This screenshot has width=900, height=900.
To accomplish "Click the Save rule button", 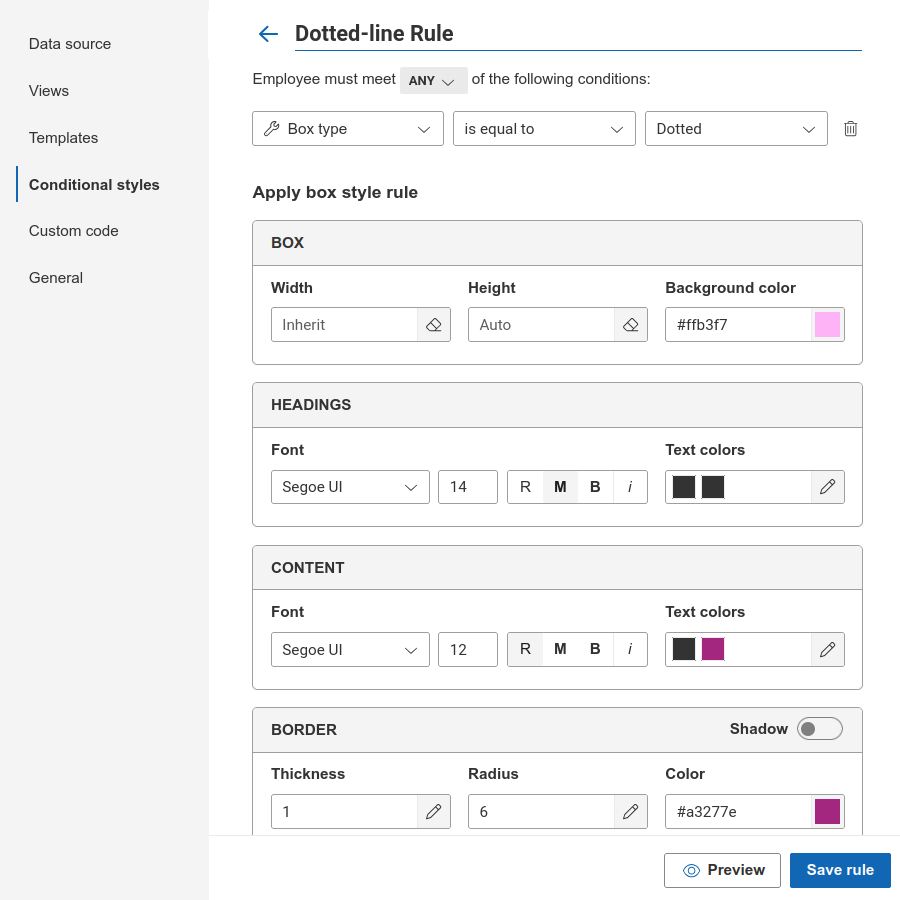I will click(840, 870).
